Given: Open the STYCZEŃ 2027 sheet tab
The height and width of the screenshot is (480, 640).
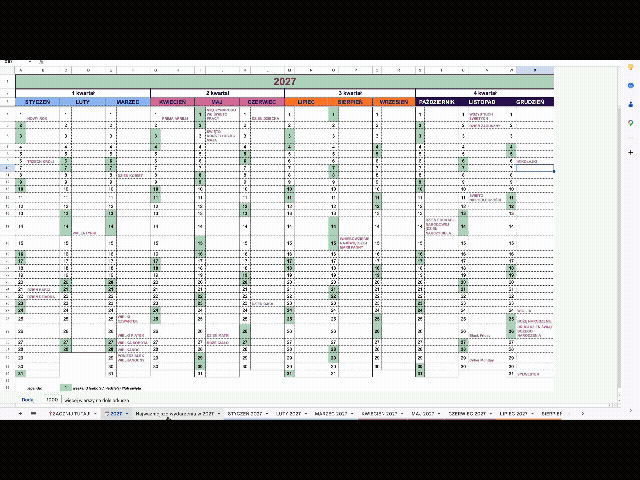Looking at the screenshot, I should click(x=245, y=413).
